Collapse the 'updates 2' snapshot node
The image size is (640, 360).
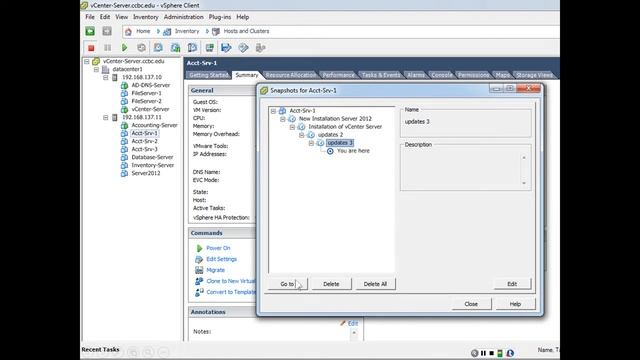pyautogui.click(x=302, y=135)
